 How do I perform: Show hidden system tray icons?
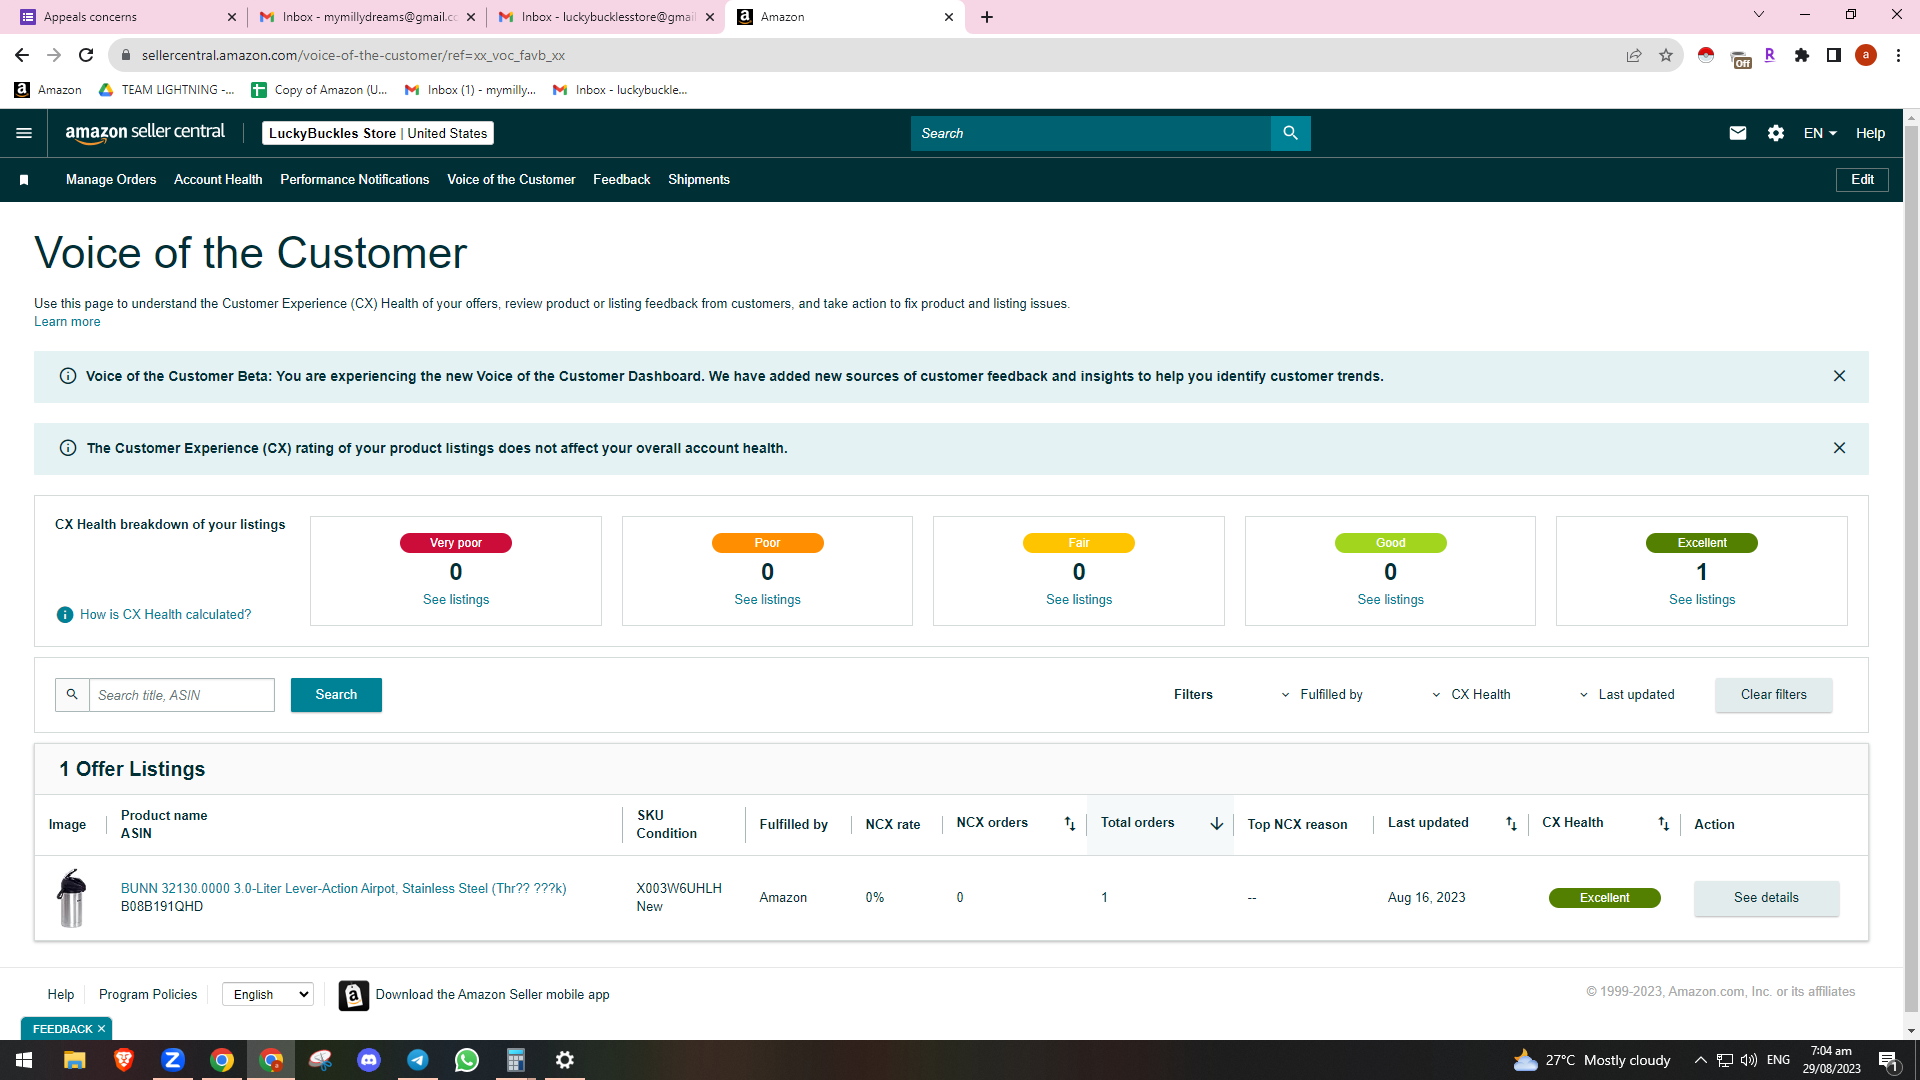pyautogui.click(x=1700, y=1060)
